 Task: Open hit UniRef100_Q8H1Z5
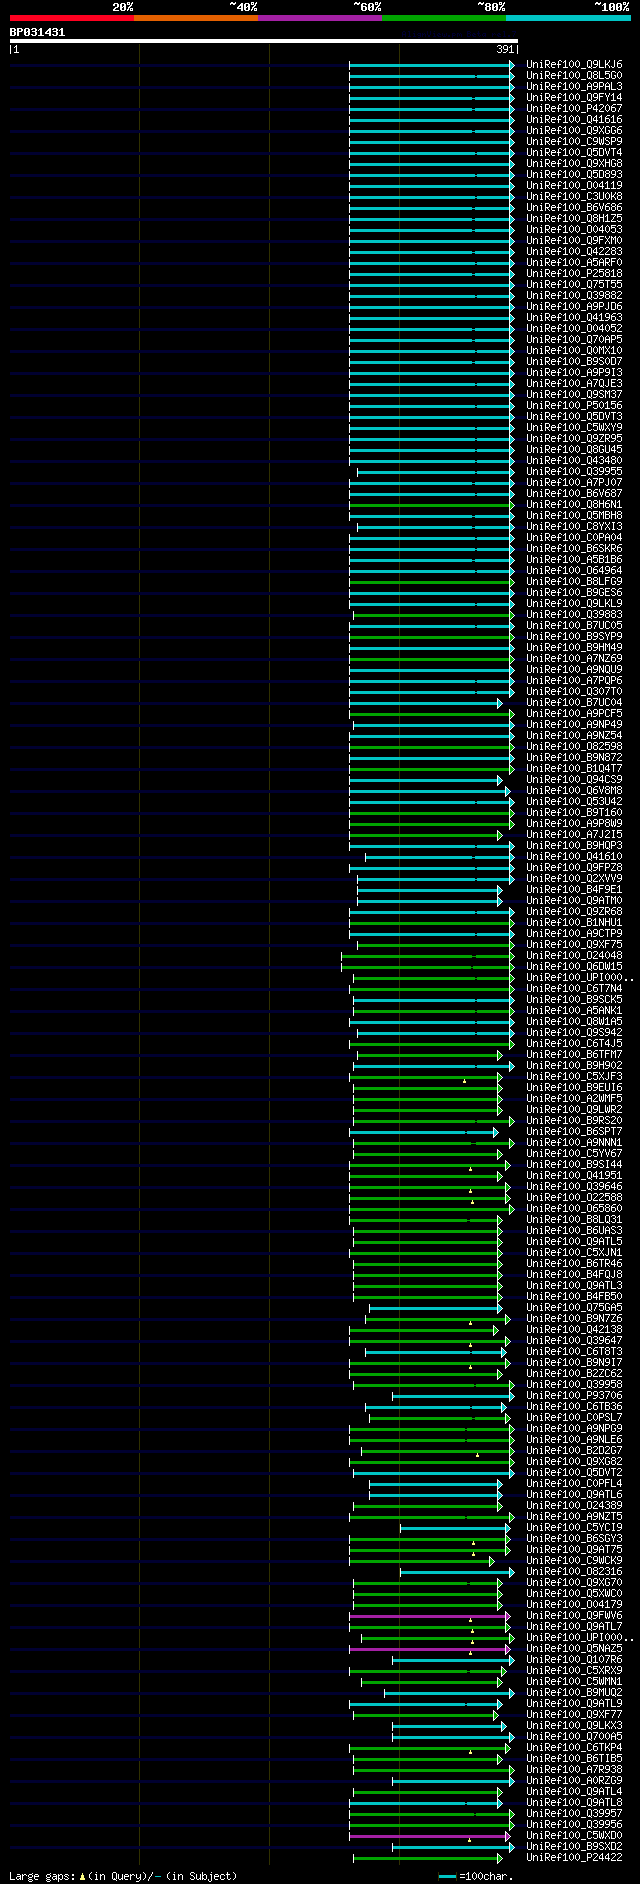574,218
